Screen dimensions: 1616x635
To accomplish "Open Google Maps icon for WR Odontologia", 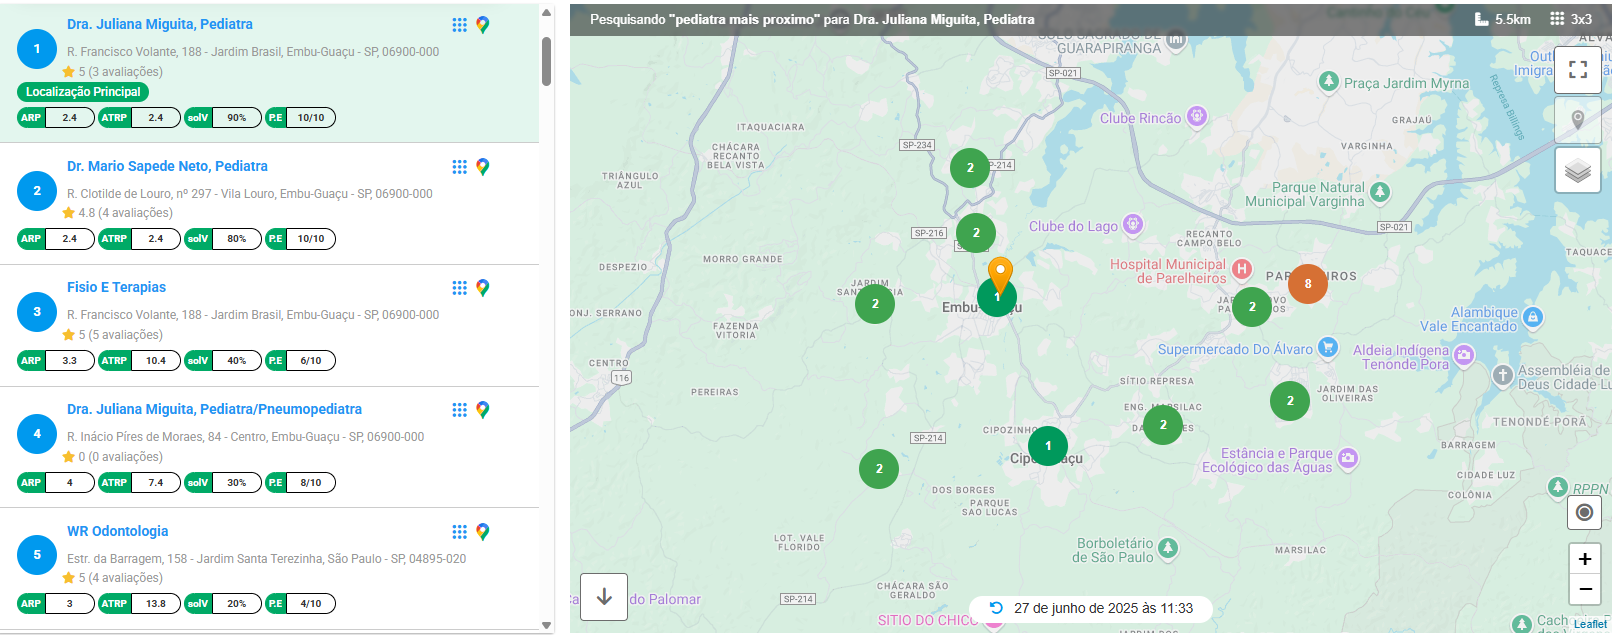I will coord(483,532).
